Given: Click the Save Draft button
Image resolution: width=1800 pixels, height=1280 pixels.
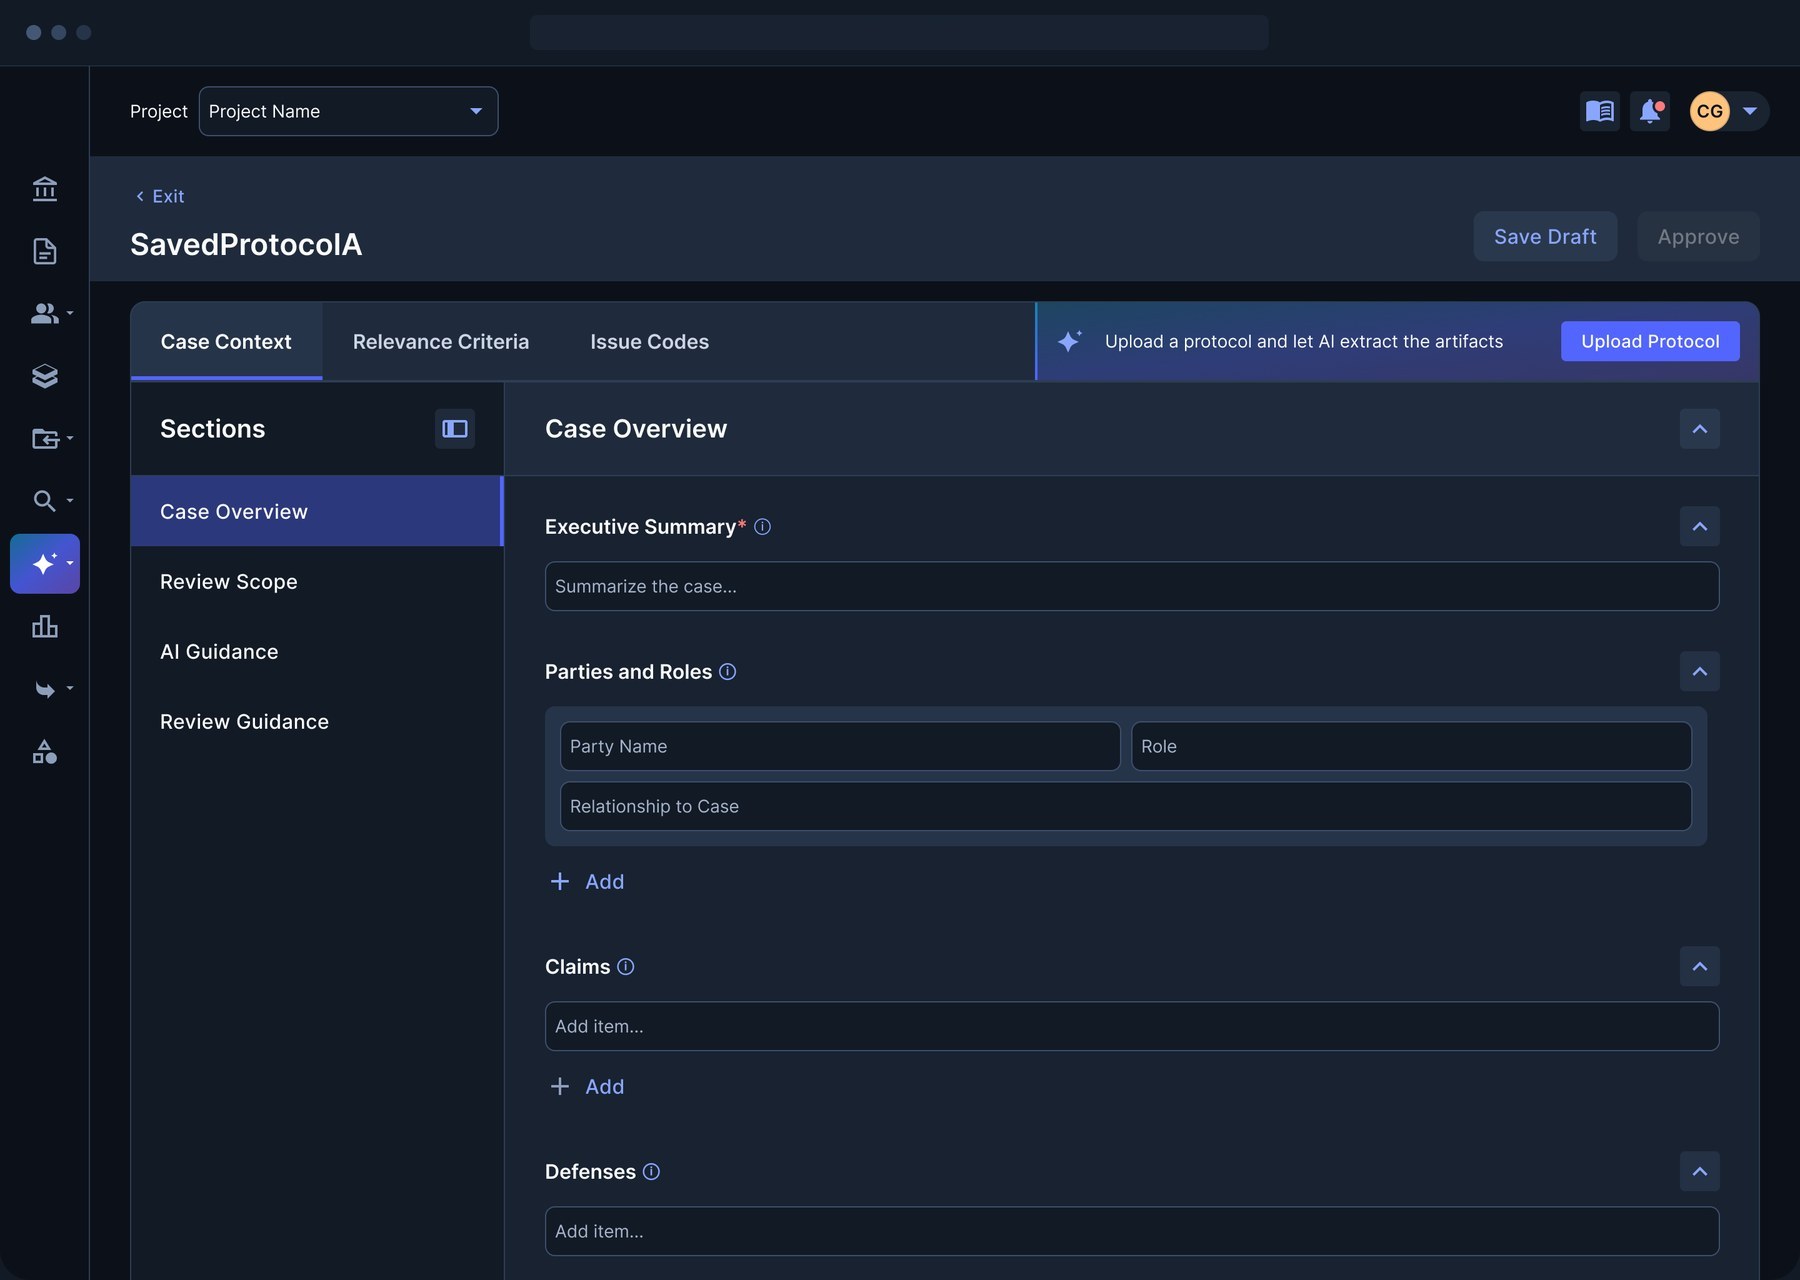Looking at the screenshot, I should [x=1545, y=237].
